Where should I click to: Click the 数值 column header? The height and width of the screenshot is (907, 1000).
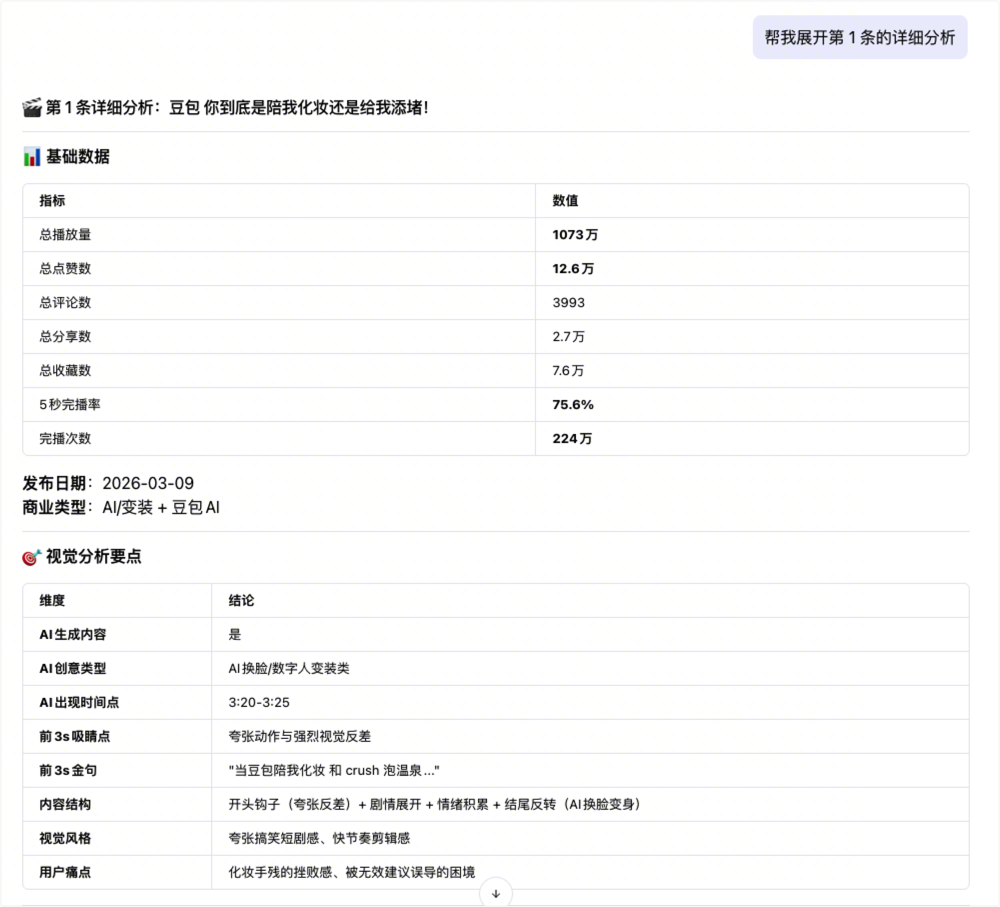tap(565, 201)
